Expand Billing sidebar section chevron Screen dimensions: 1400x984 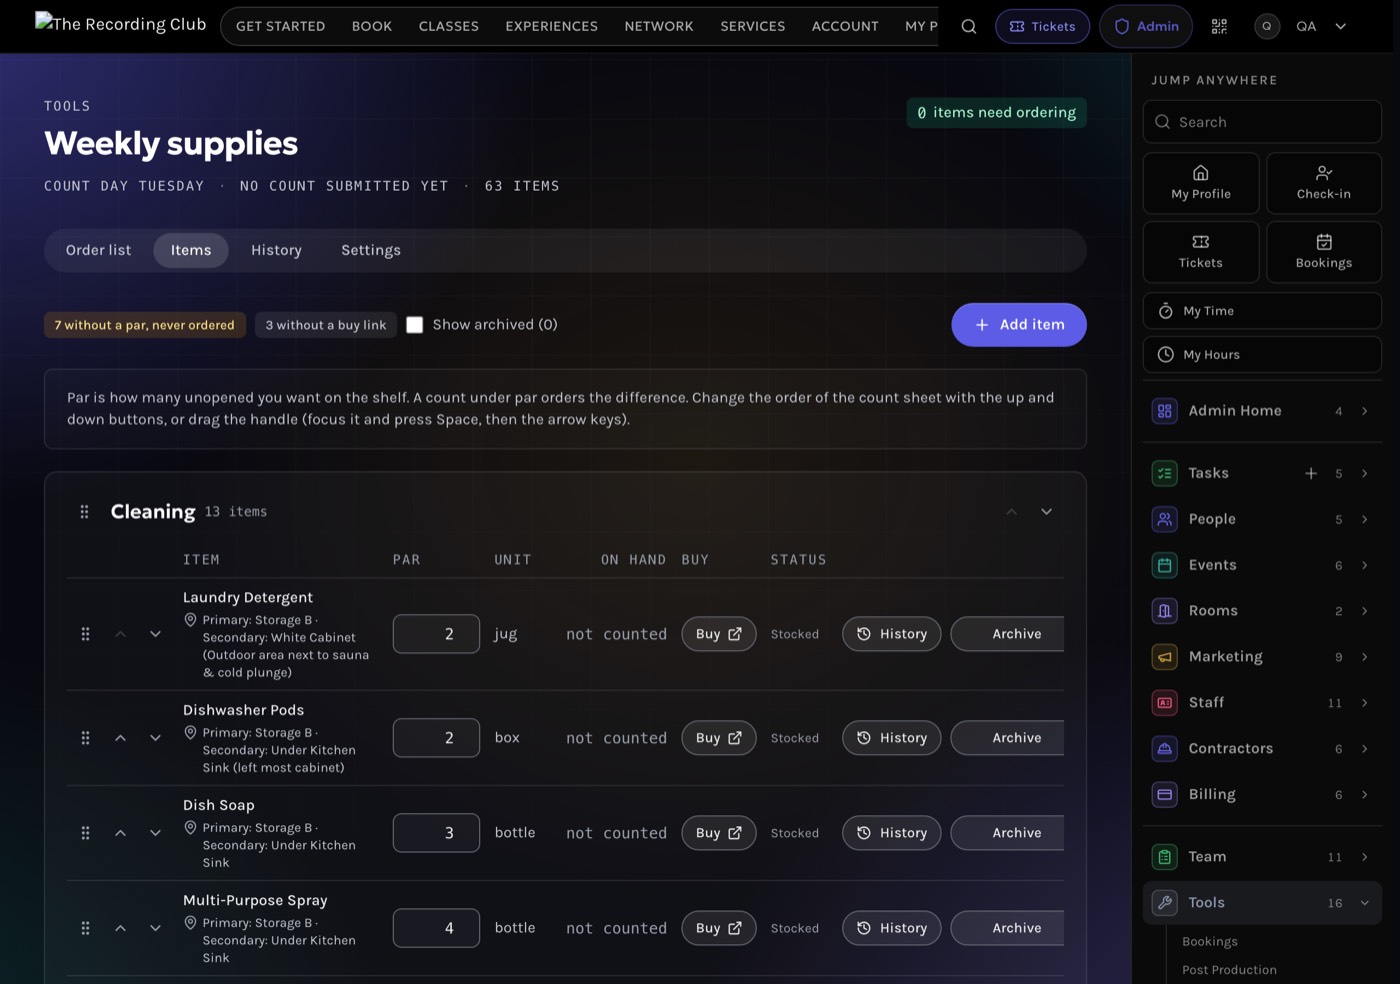tap(1364, 795)
